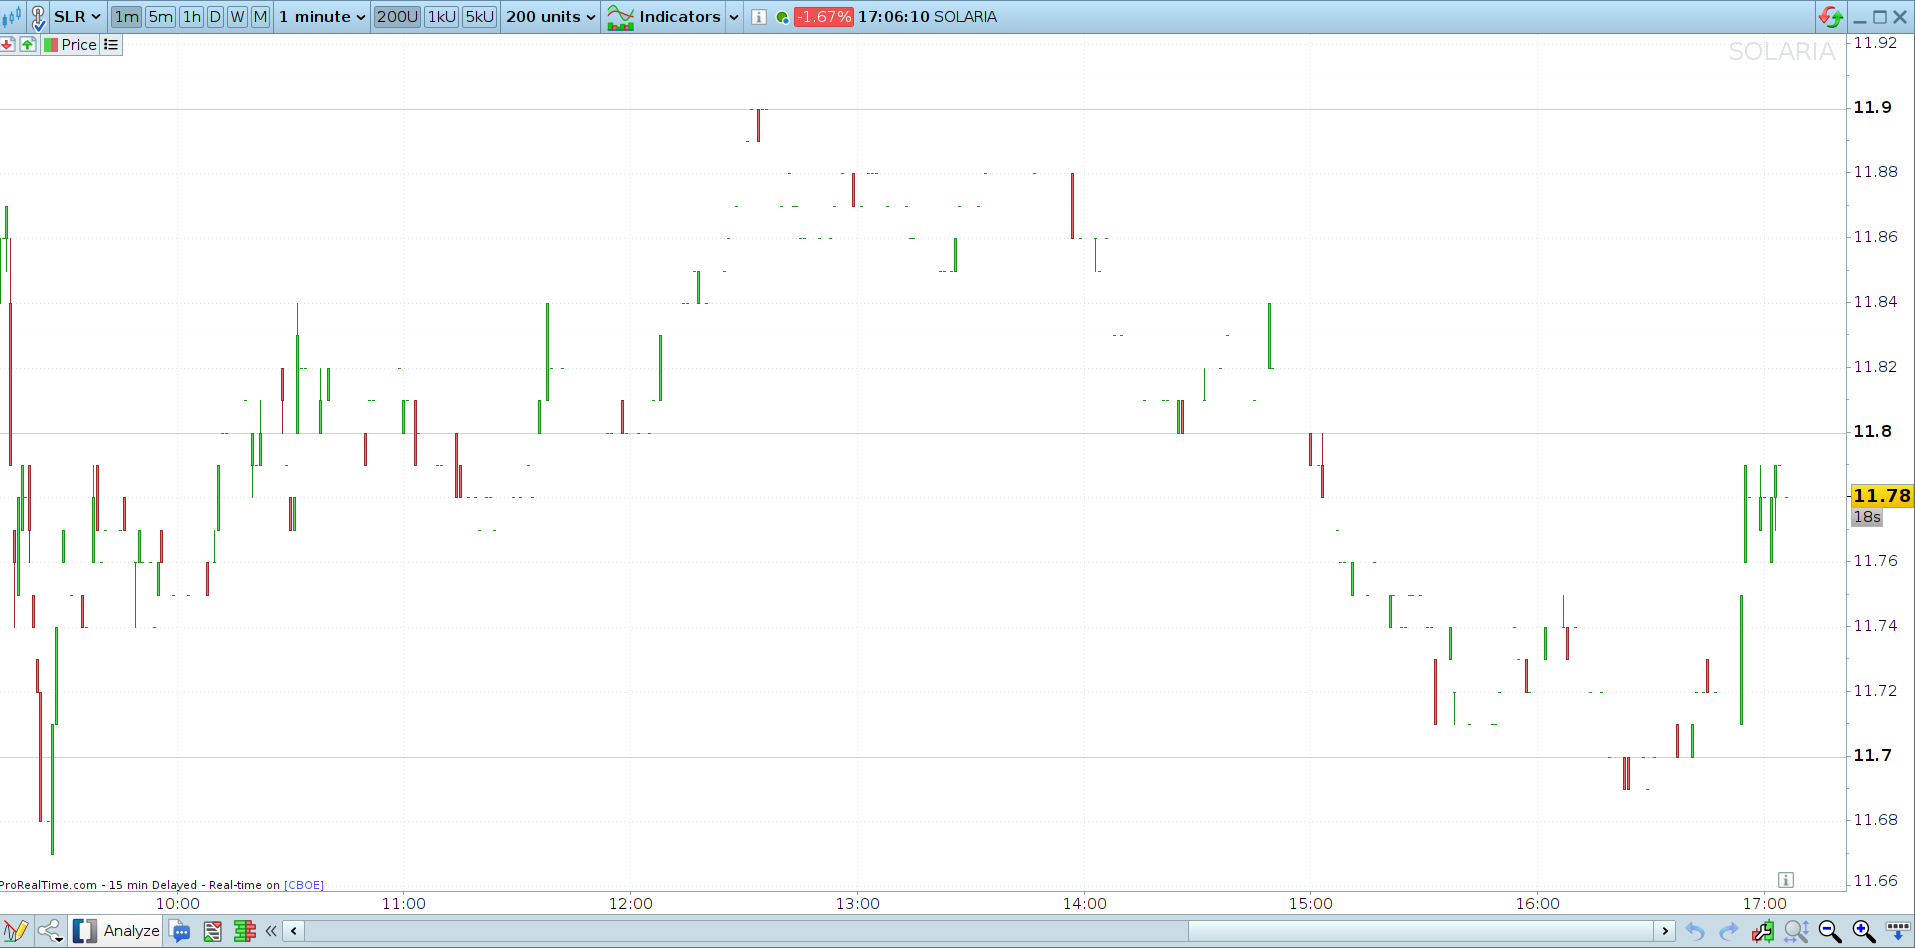
Task: Zoom out with the minus magnifier
Action: pos(1830,932)
